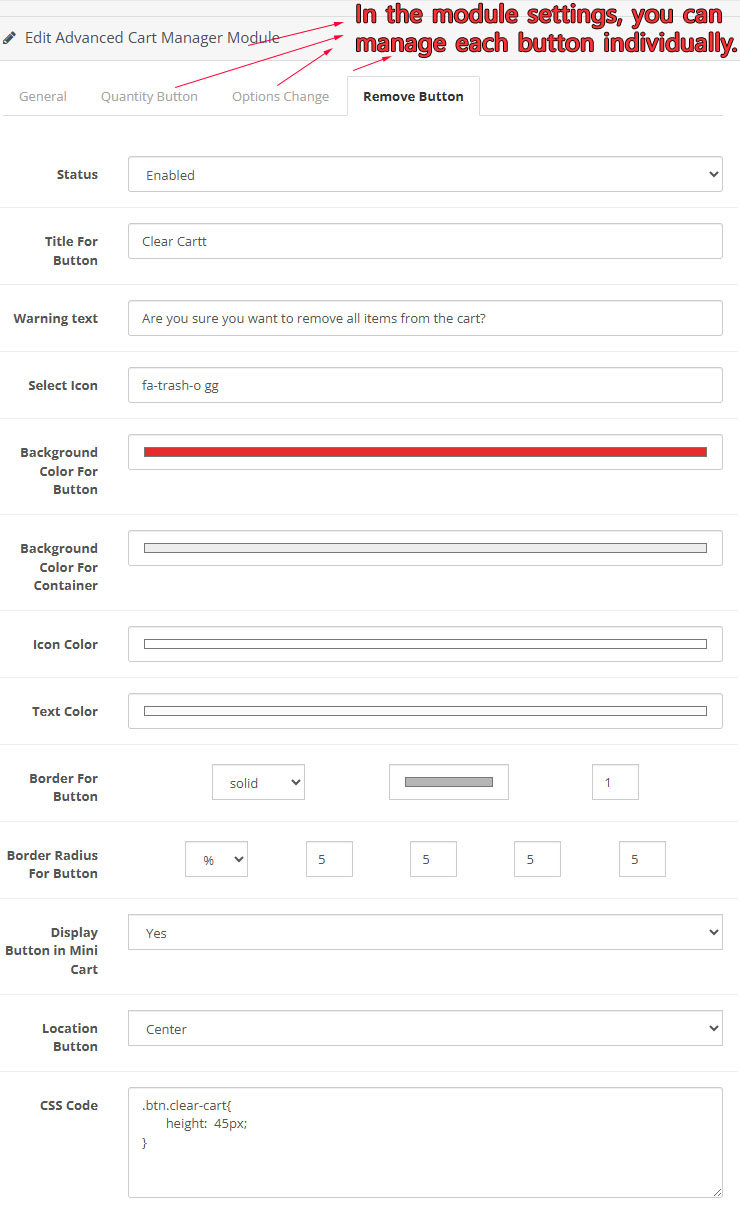Click the pencil edit icon in header
This screenshot has width=740, height=1221.
tap(10, 38)
